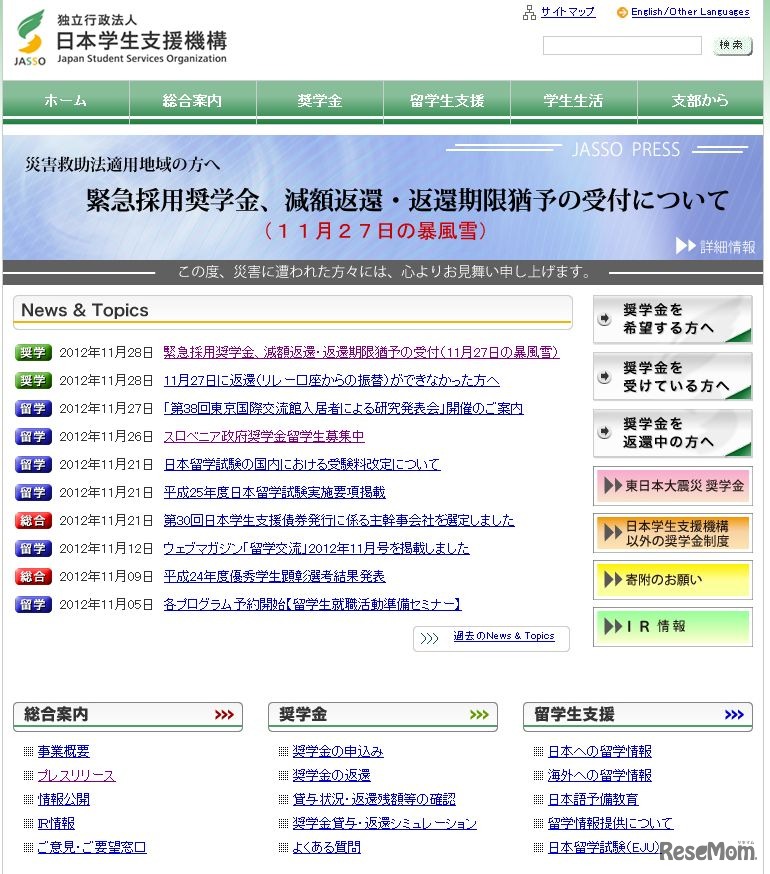Open the サイトマップ link

tap(568, 12)
